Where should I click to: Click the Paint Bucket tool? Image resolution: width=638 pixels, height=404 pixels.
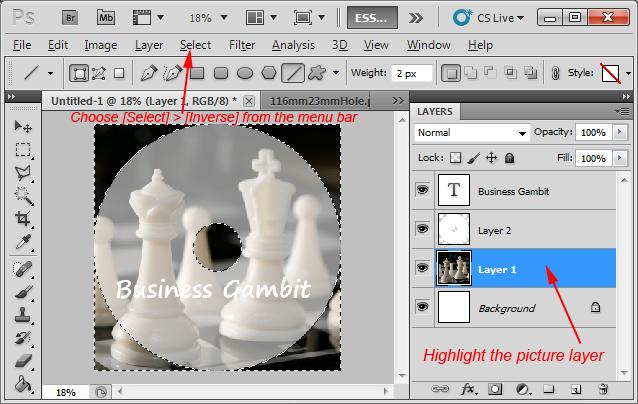pos(23,384)
